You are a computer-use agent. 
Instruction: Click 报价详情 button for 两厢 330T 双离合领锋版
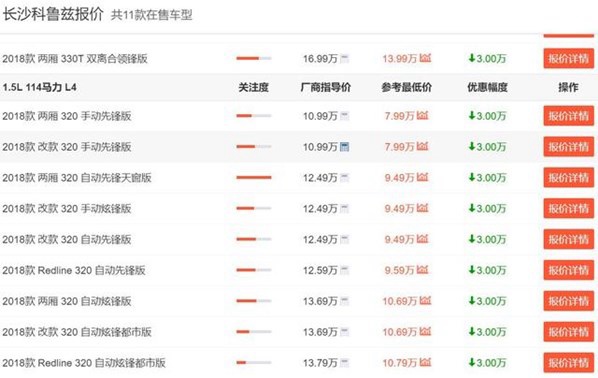(569, 59)
